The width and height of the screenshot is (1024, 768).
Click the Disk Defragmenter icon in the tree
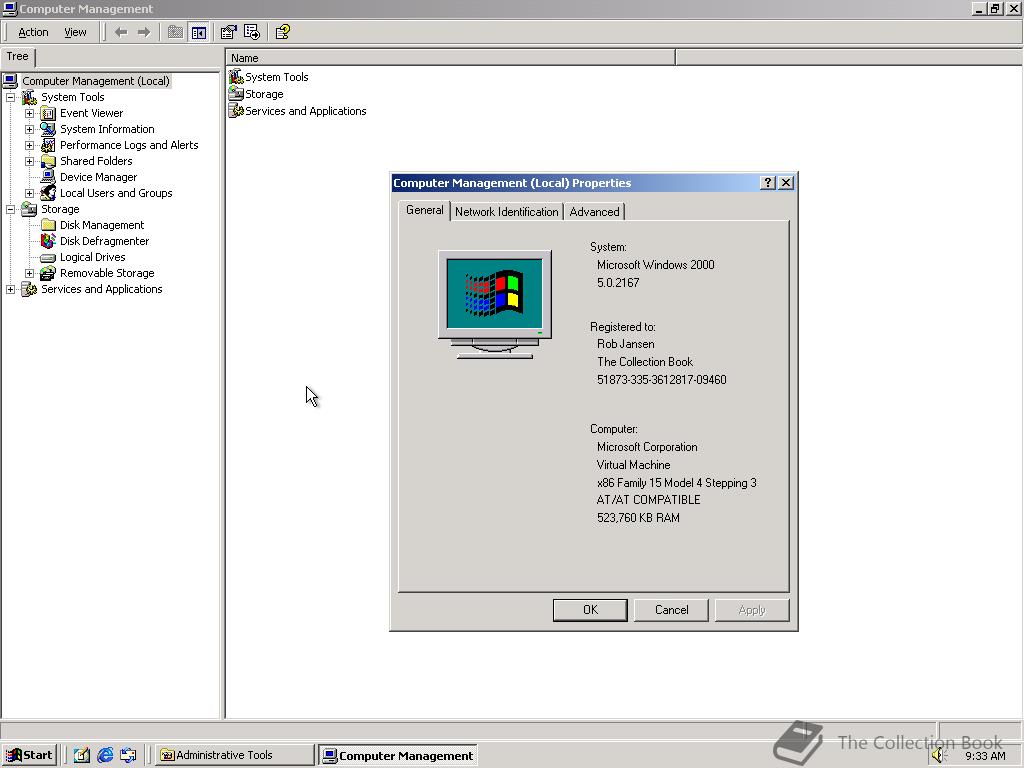point(48,241)
